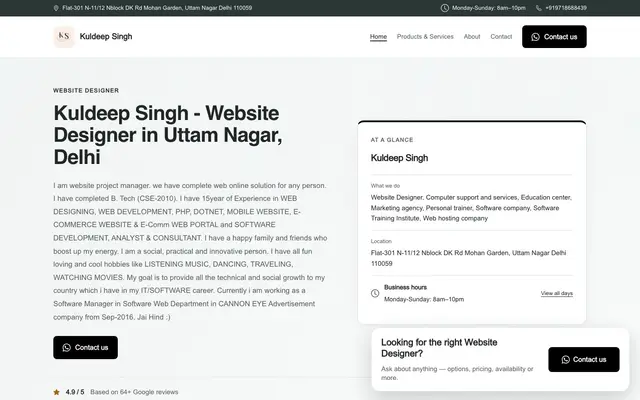Click the clock icon in top bar
The image size is (640, 400).
pyautogui.click(x=444, y=8)
